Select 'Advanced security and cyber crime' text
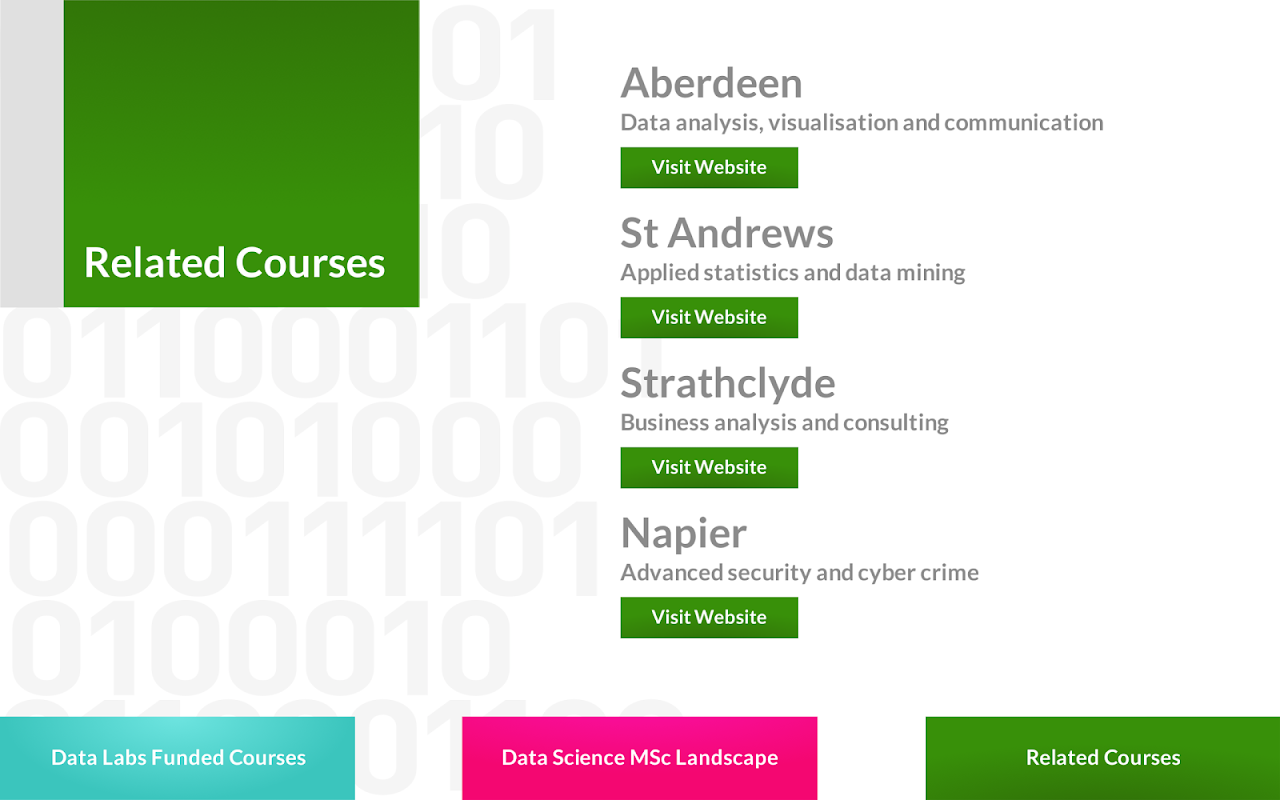 pyautogui.click(x=800, y=573)
